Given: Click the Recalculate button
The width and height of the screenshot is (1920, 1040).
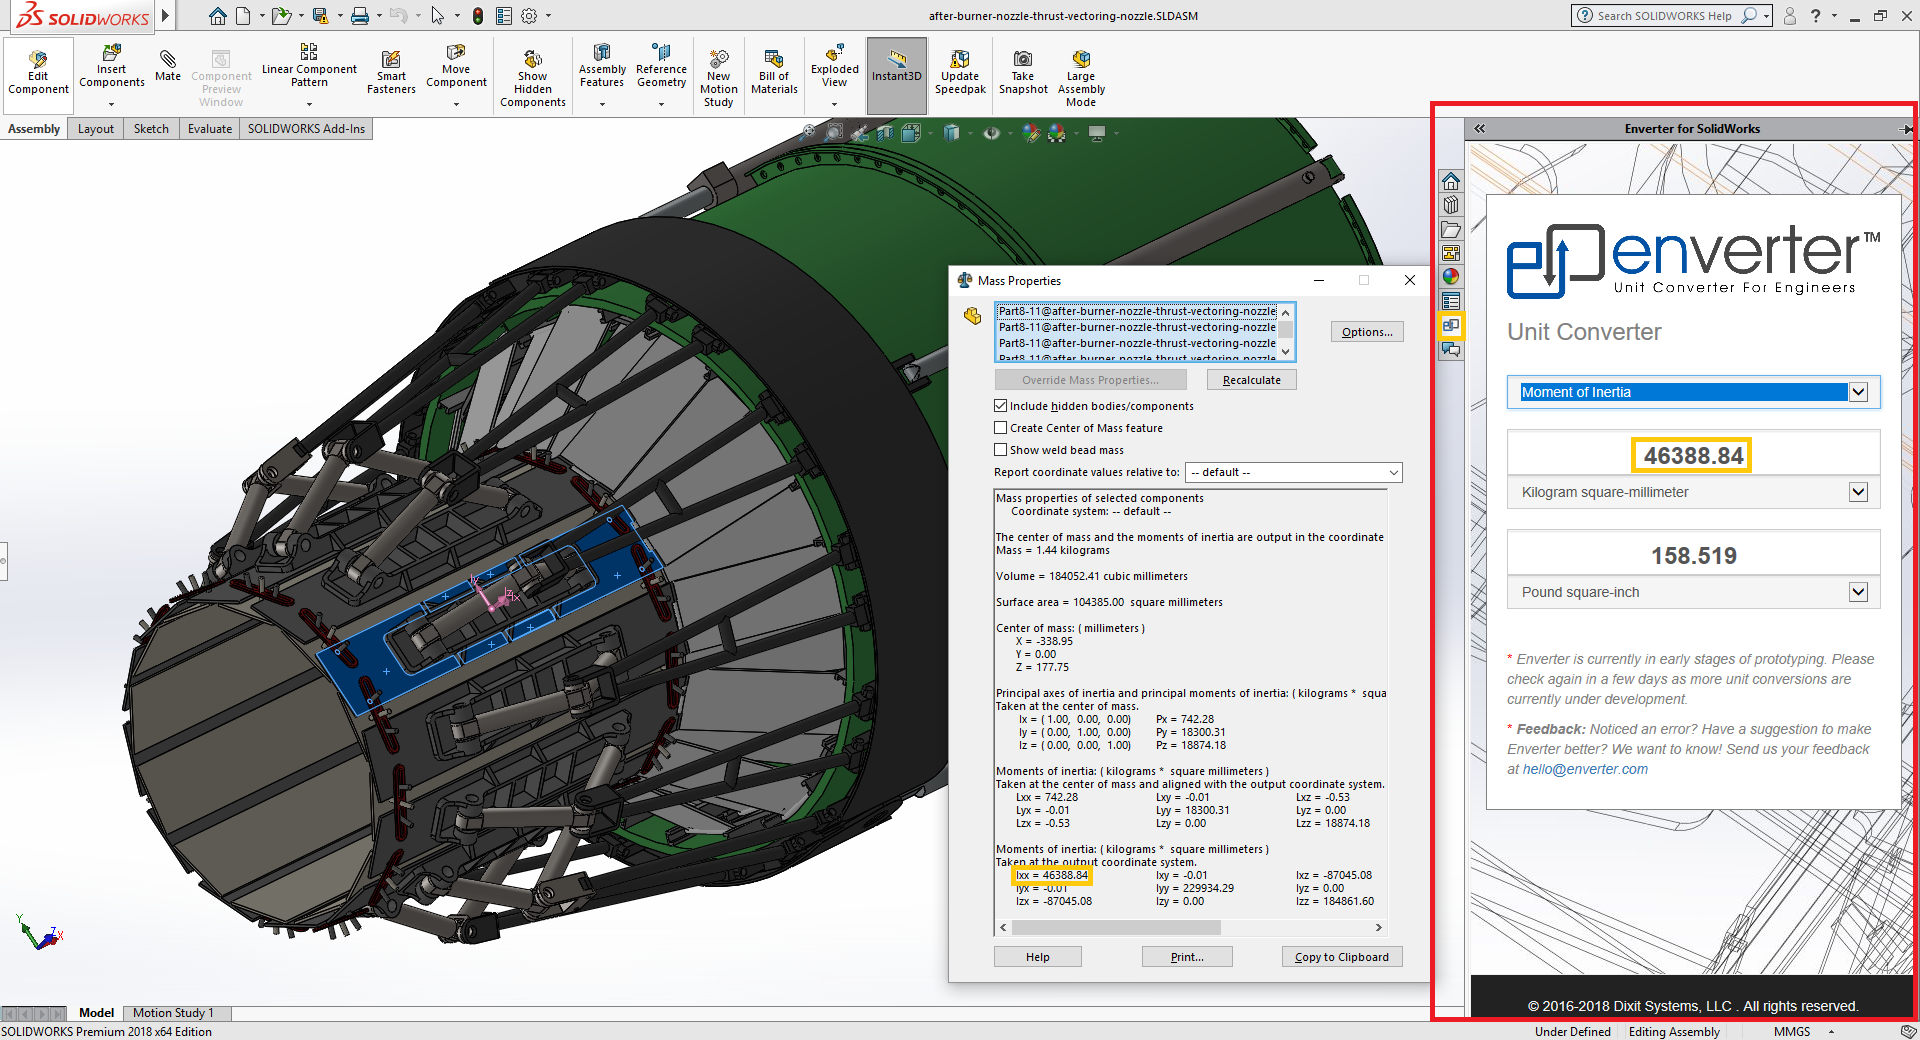Looking at the screenshot, I should 1251,379.
